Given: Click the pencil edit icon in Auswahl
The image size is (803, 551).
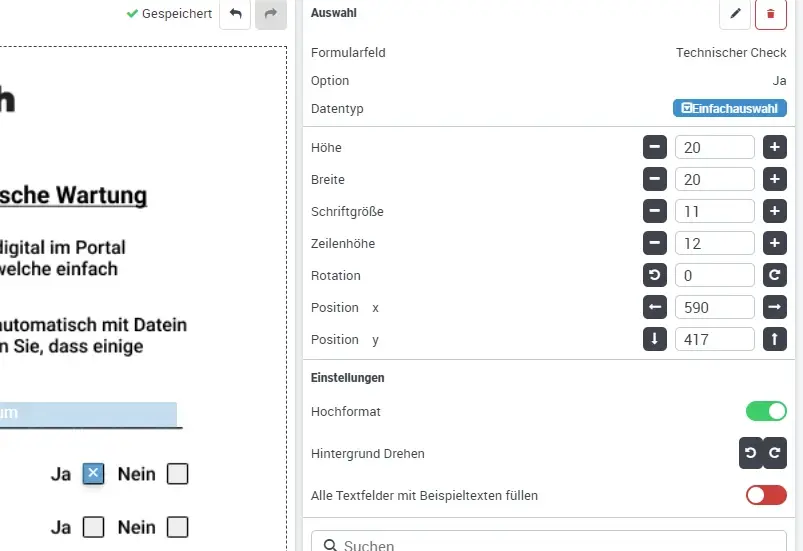Looking at the screenshot, I should 735,14.
